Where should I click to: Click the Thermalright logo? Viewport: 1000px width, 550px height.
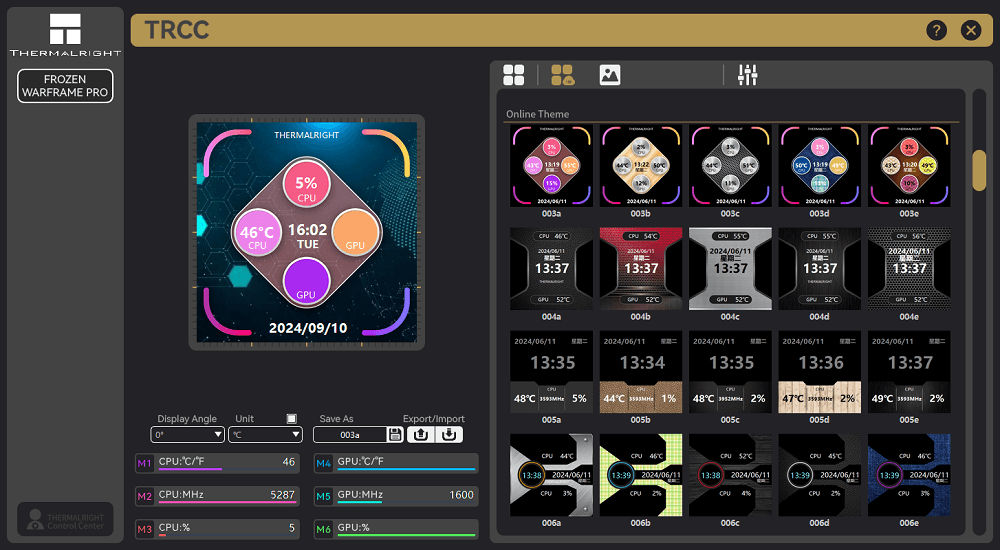(x=65, y=34)
